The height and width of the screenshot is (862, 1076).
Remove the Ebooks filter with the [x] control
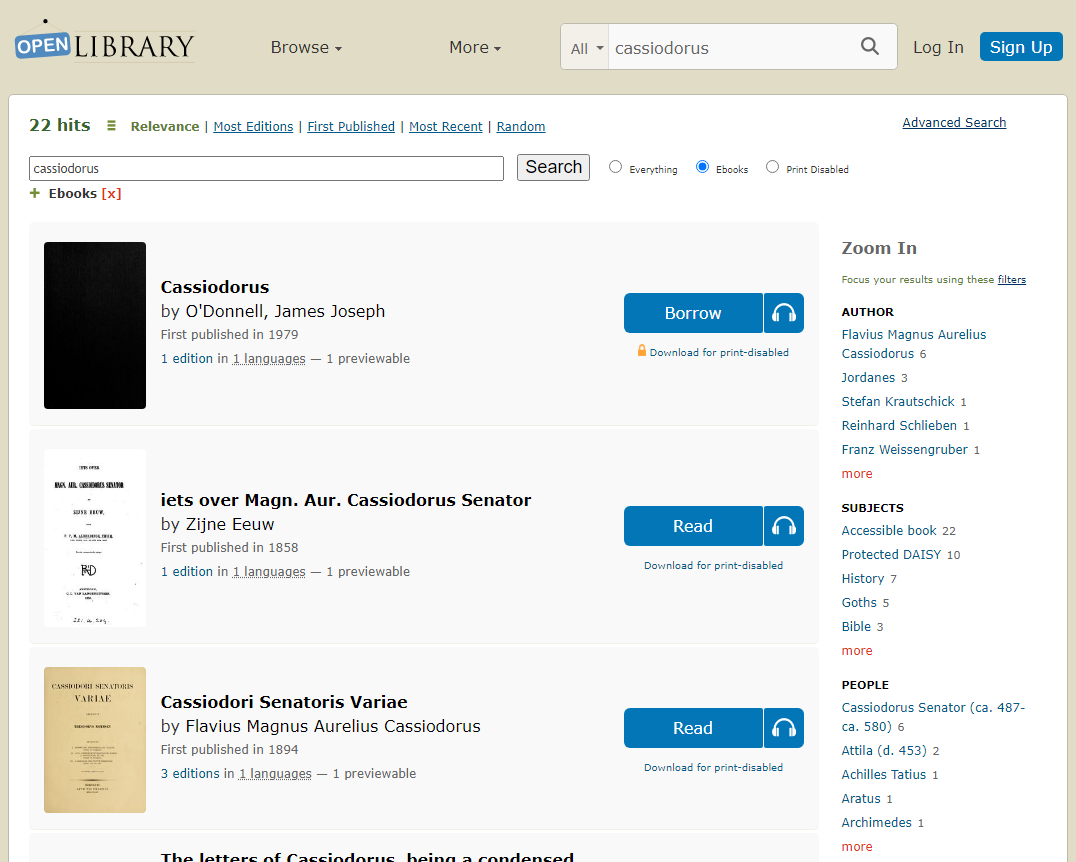point(113,193)
